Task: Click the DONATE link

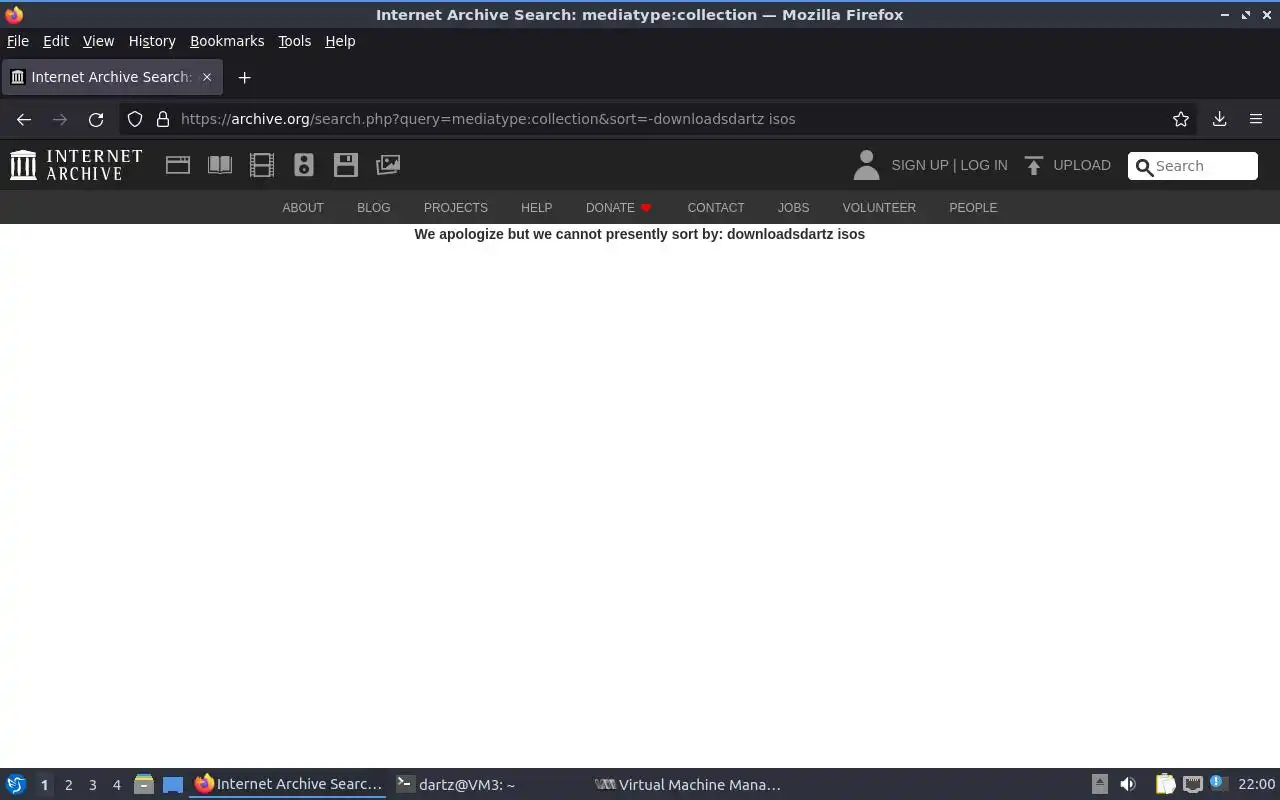Action: coord(618,208)
